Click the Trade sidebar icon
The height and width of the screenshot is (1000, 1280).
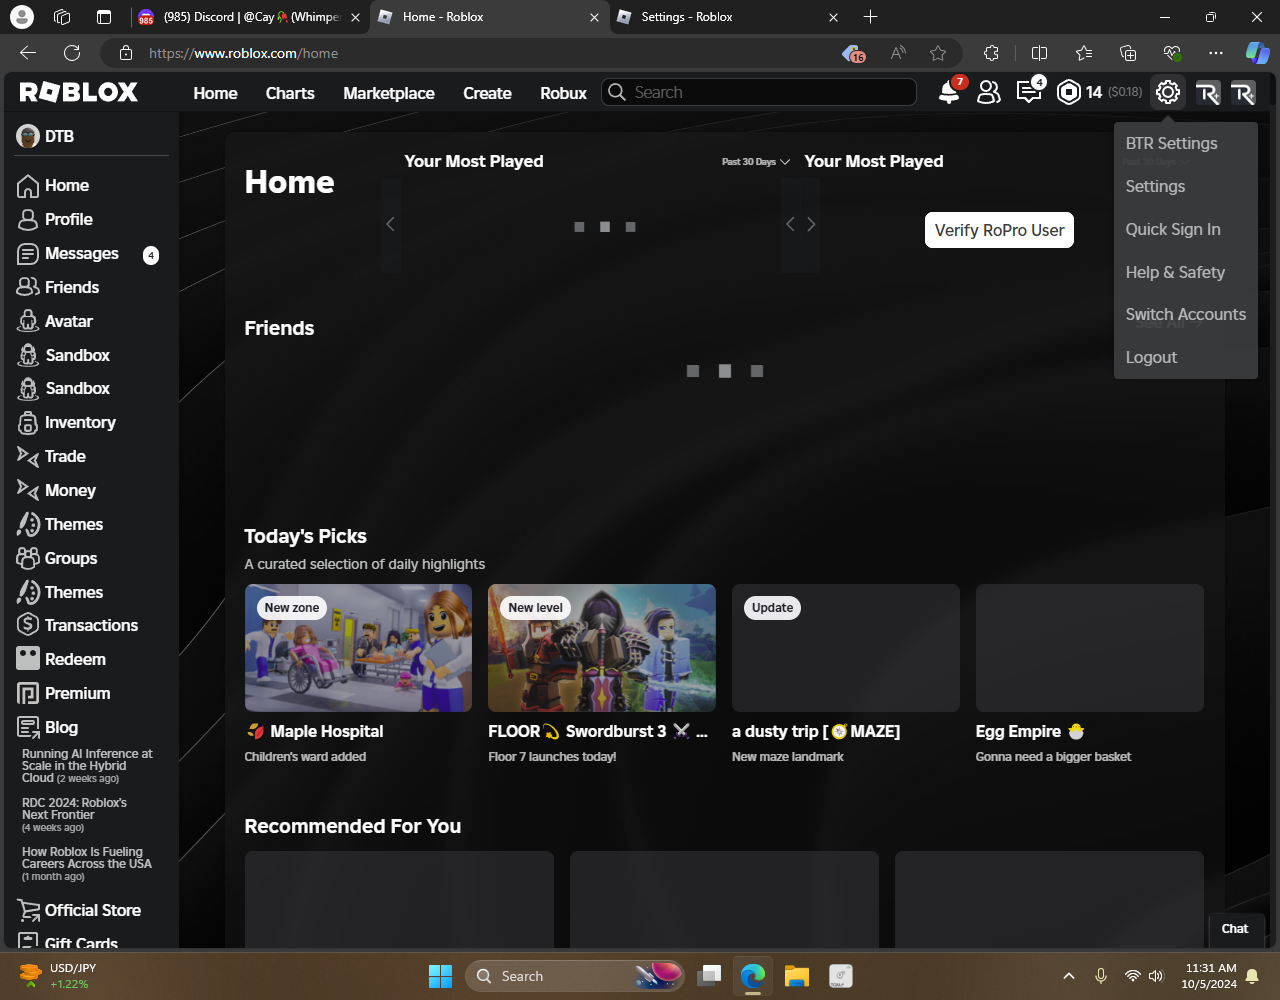pyautogui.click(x=28, y=457)
